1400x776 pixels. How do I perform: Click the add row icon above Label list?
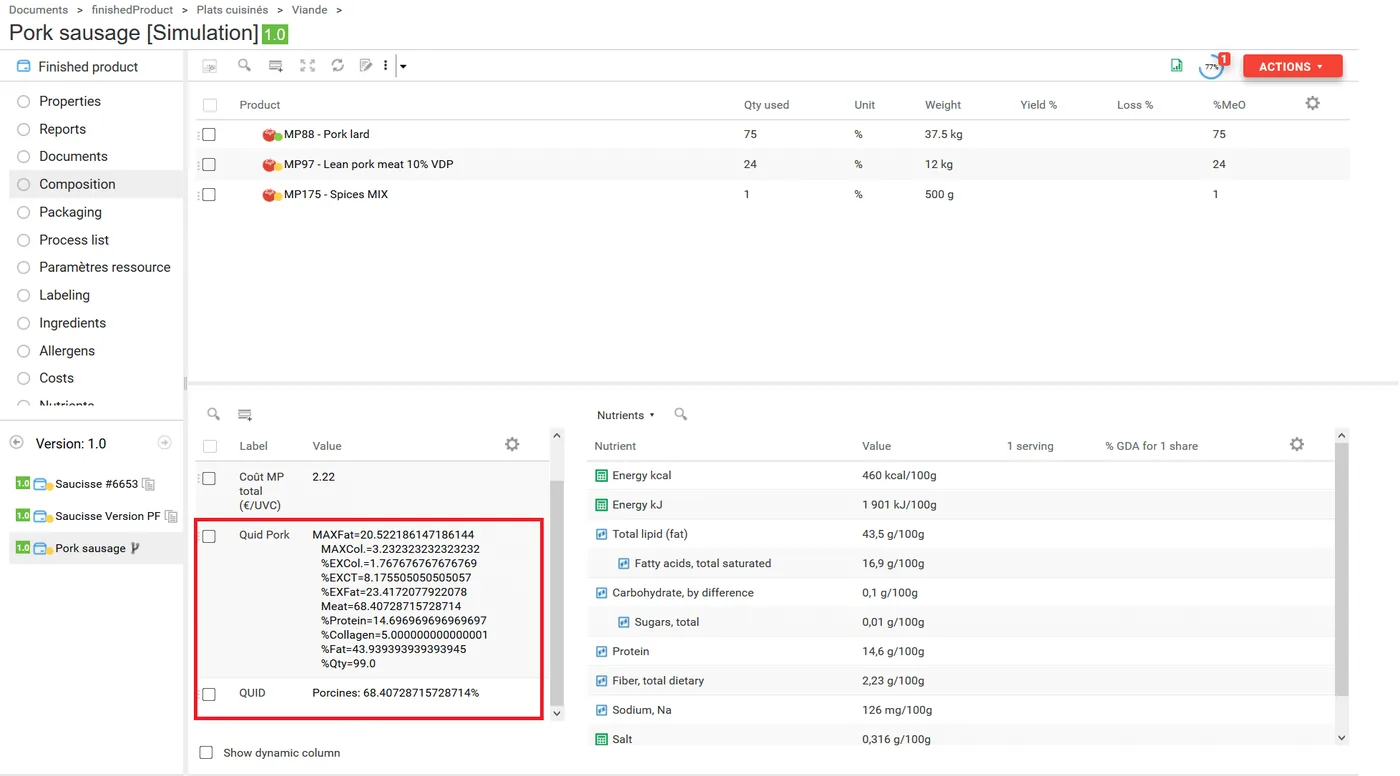pyautogui.click(x=245, y=414)
